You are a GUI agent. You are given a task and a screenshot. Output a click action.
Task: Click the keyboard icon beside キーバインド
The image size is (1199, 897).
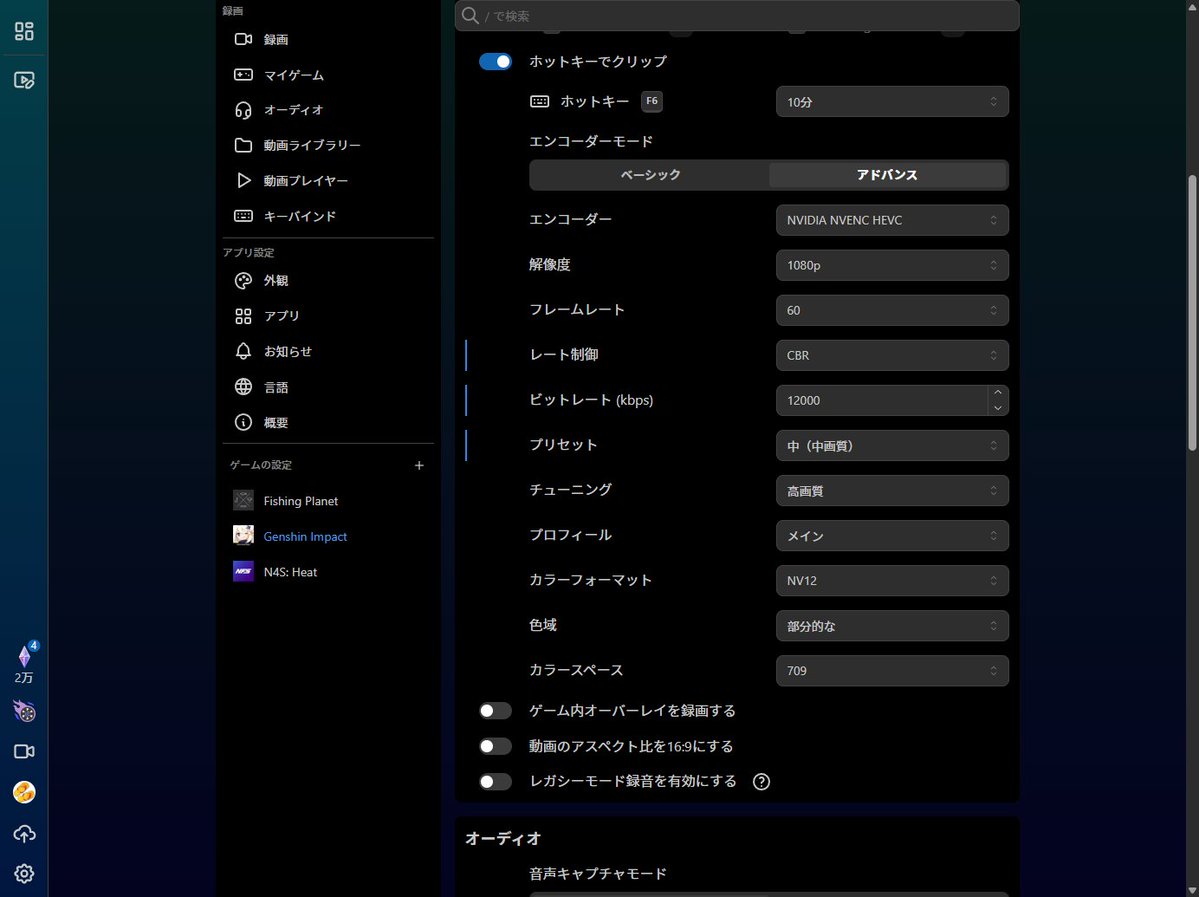243,216
